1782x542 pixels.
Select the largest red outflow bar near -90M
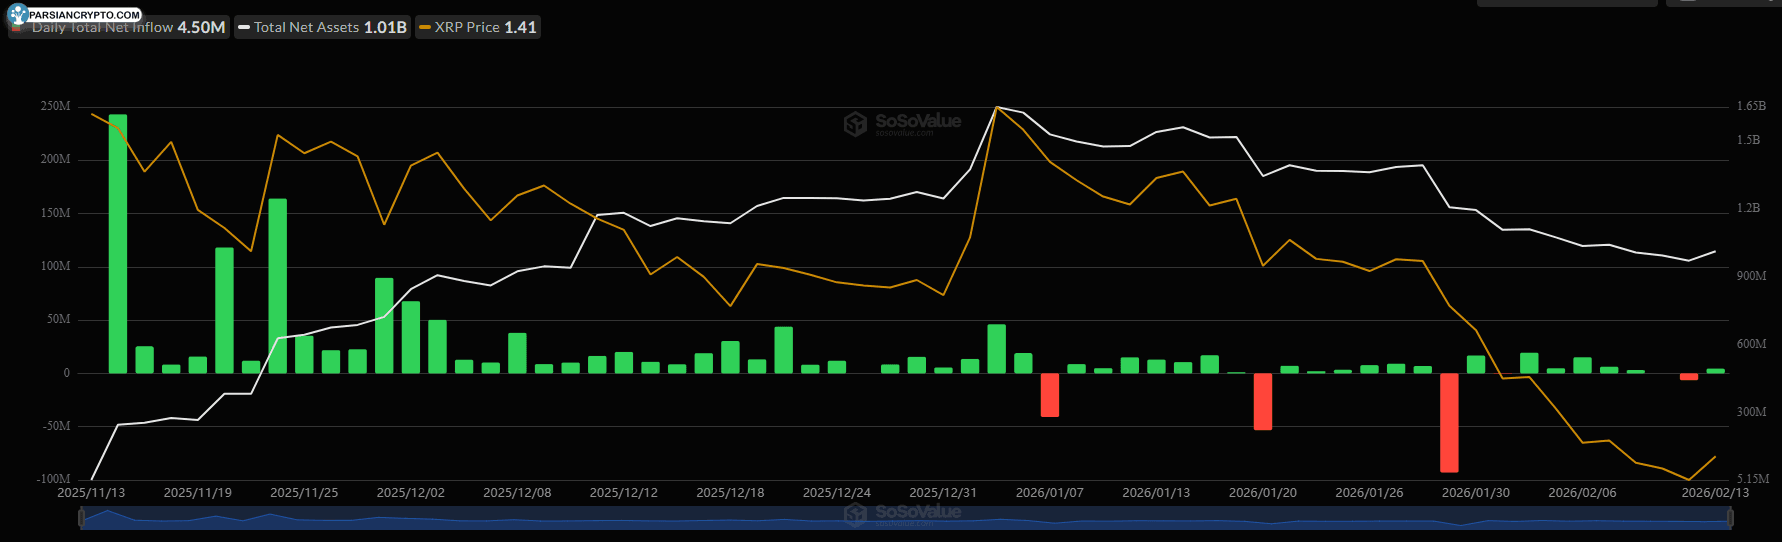pyautogui.click(x=1449, y=422)
